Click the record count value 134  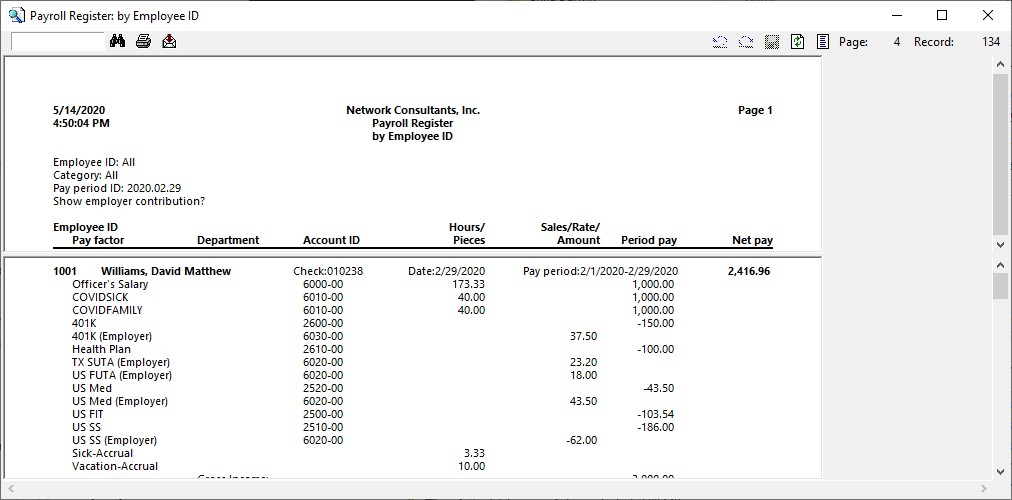click(991, 42)
